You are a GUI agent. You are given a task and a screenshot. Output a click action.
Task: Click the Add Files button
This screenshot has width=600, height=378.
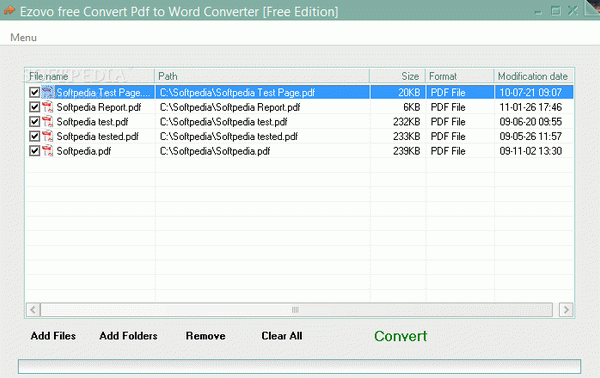click(53, 336)
